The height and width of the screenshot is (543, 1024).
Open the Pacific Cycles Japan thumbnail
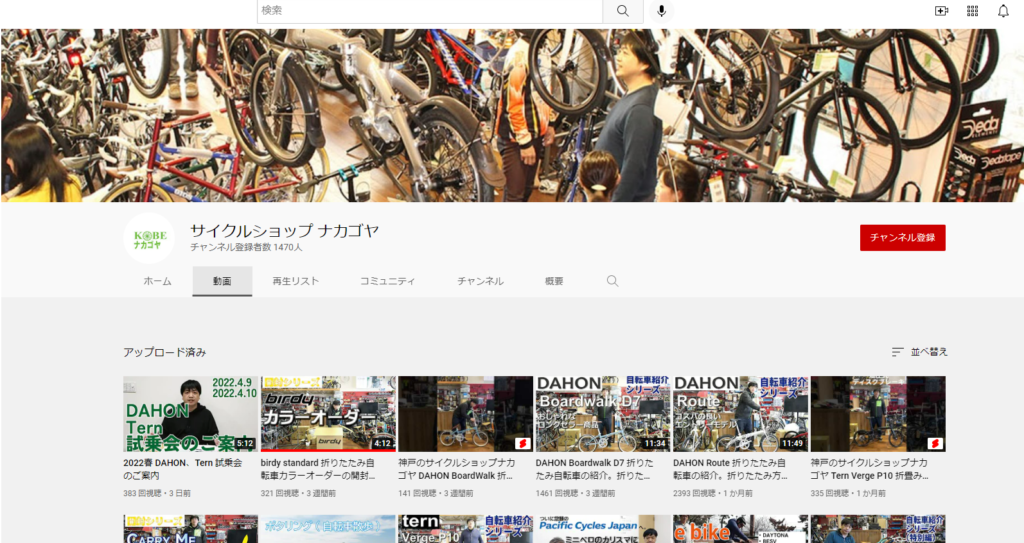[603, 529]
